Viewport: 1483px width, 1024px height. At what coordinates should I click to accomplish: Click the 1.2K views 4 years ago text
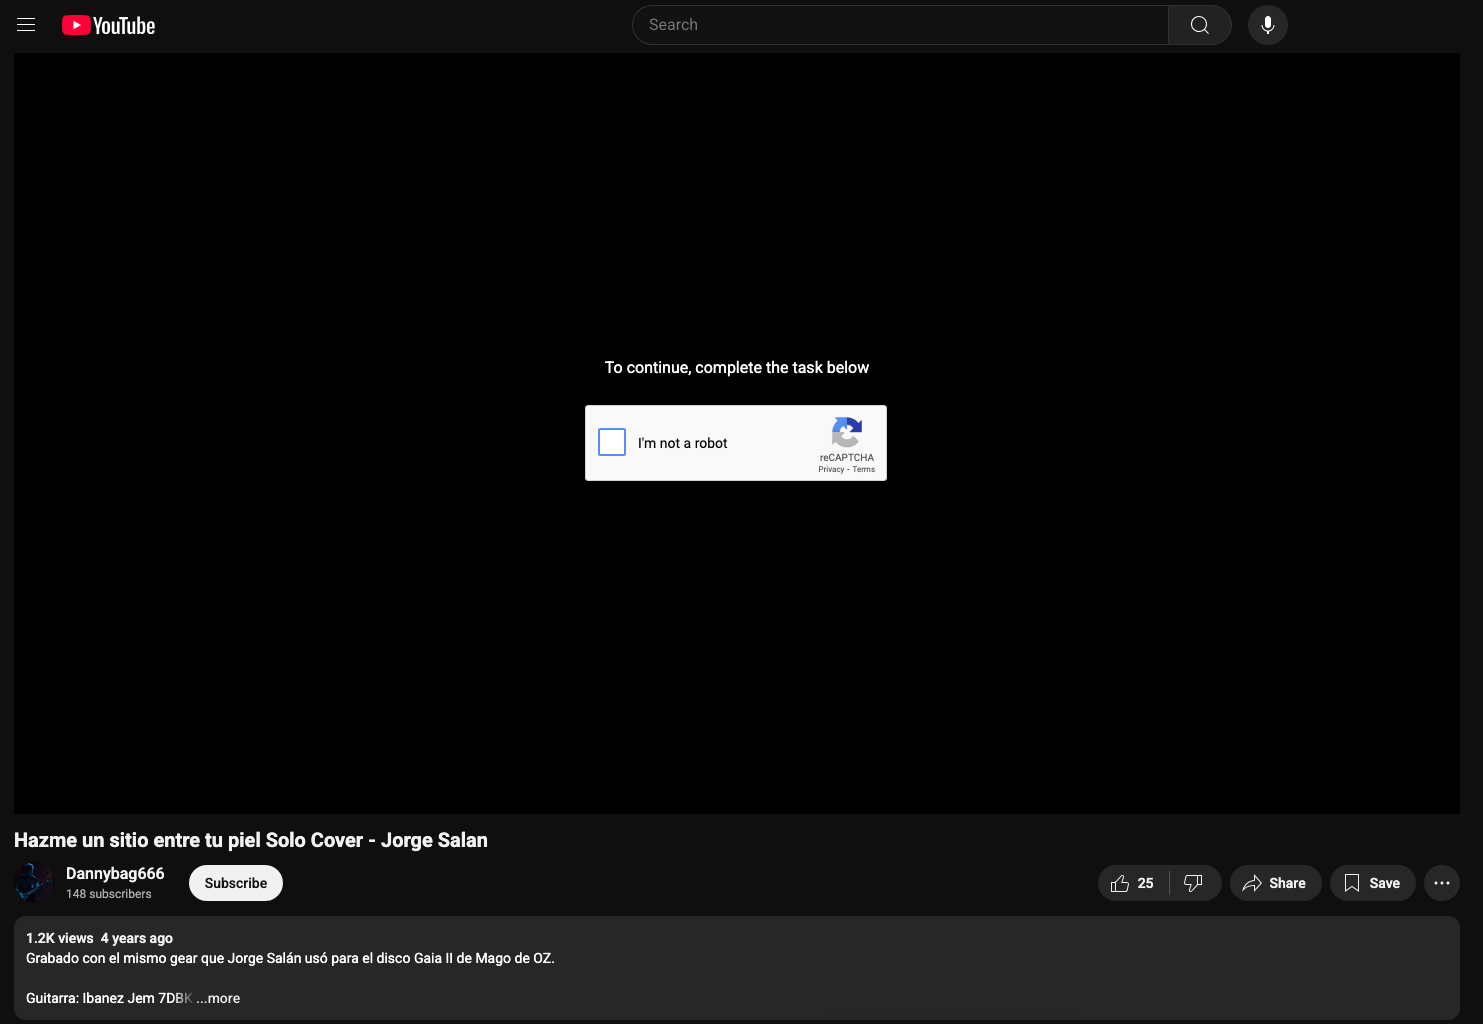[99, 938]
